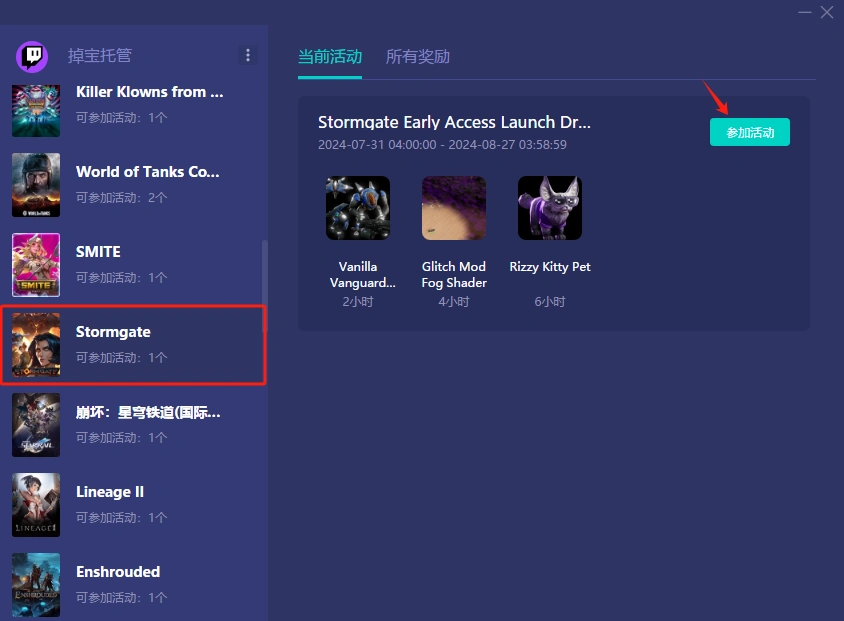Open the Vanilla Vanguard reward image
The image size is (844, 621).
tap(358, 208)
